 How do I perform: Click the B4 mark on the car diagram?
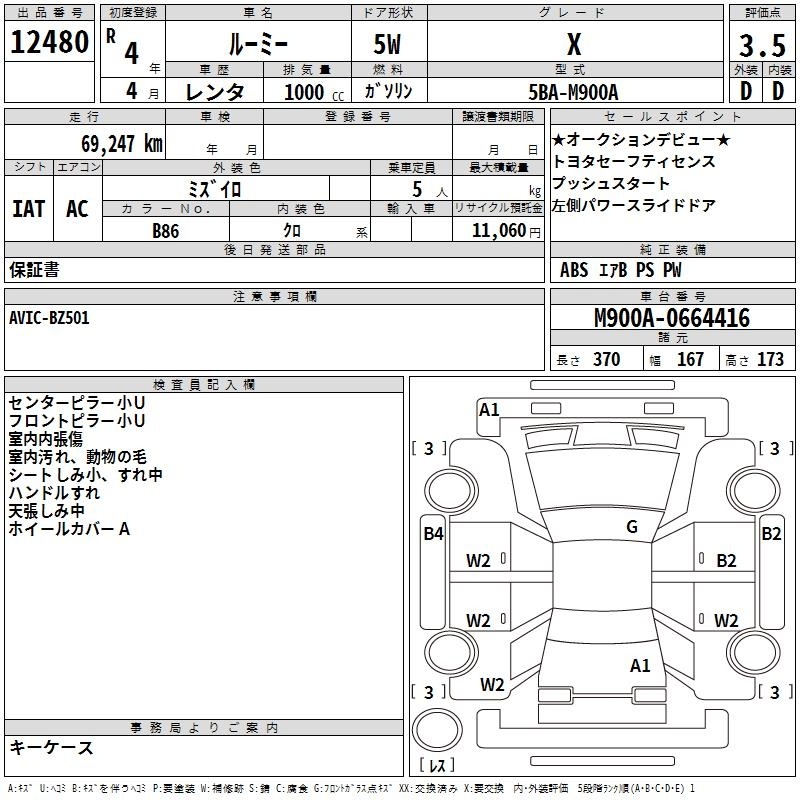point(433,534)
